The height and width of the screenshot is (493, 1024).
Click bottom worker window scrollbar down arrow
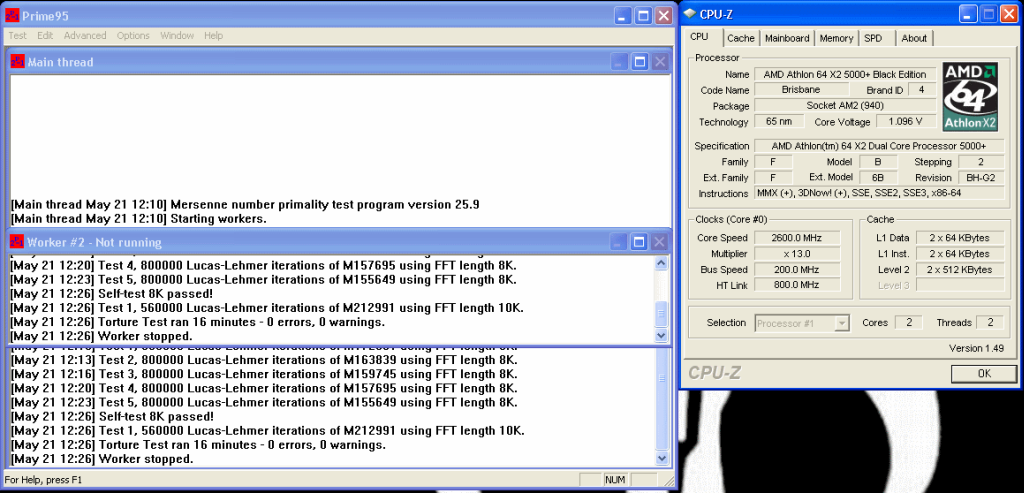click(x=663, y=458)
